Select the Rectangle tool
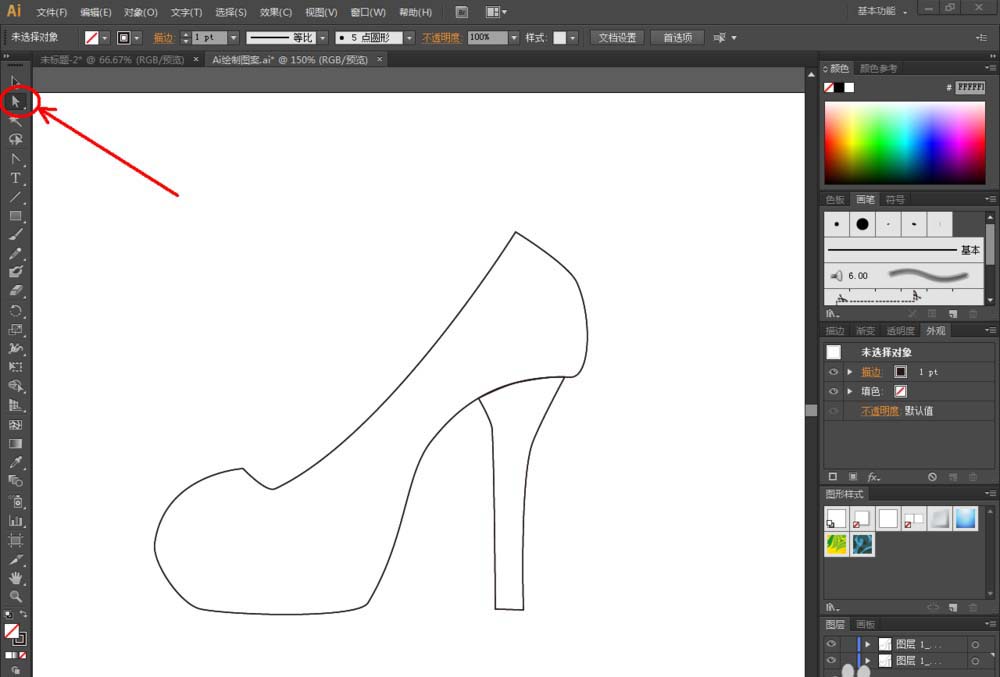This screenshot has width=1000, height=677. (x=16, y=216)
